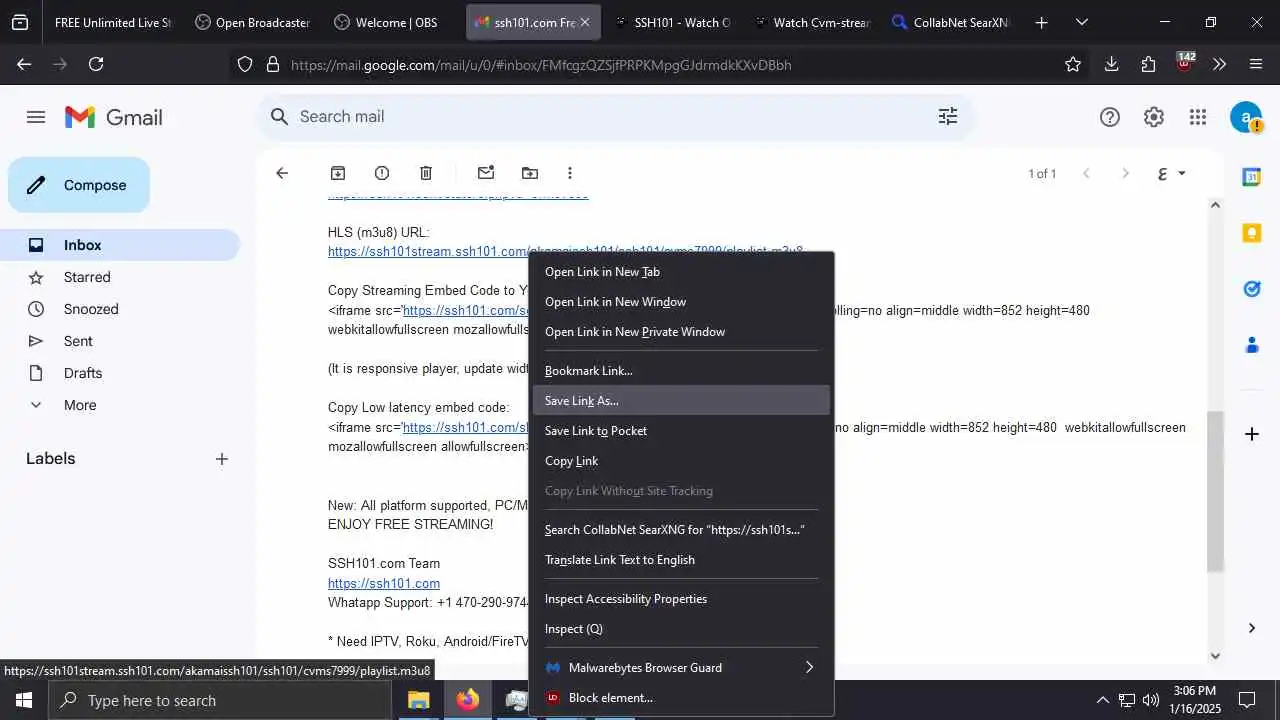Select Open Link in New Private Window
Viewport: 1280px width, 720px height.
(x=682, y=332)
